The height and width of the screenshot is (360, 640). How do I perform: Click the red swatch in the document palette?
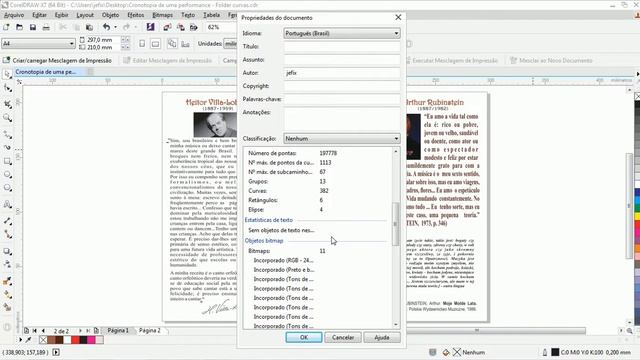[x=75, y=340]
